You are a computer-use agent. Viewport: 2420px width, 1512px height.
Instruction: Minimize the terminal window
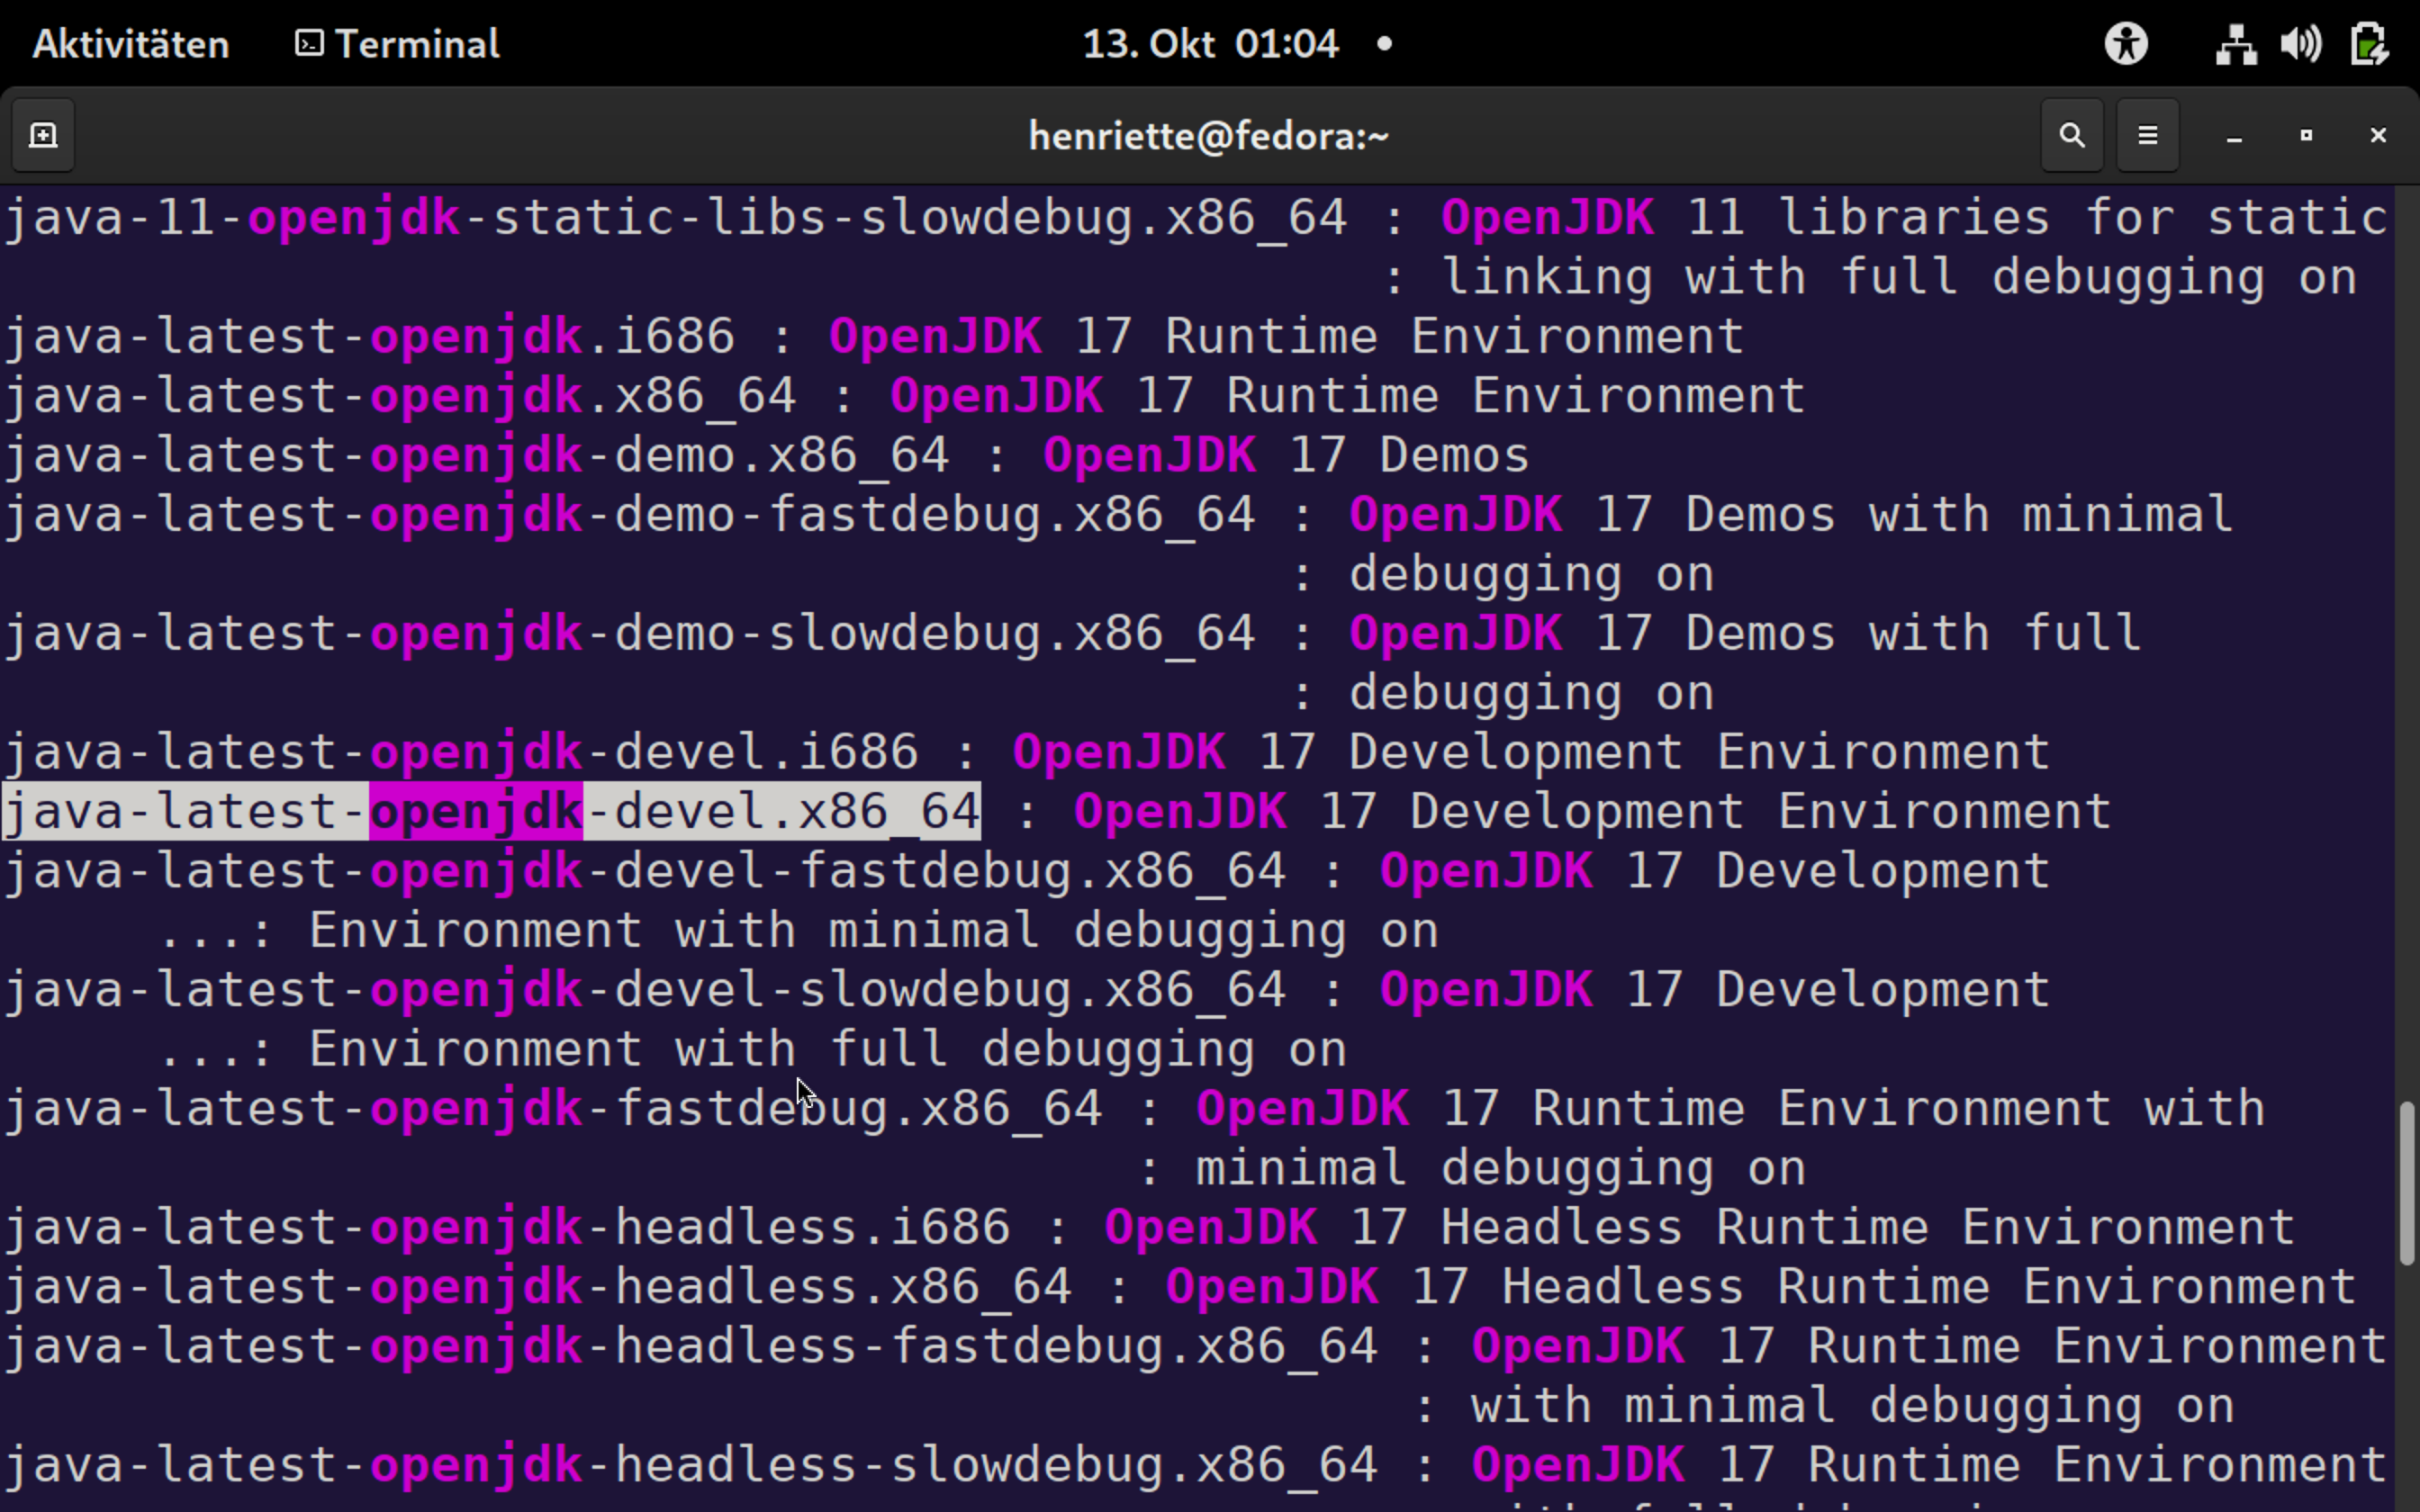[x=2234, y=135]
